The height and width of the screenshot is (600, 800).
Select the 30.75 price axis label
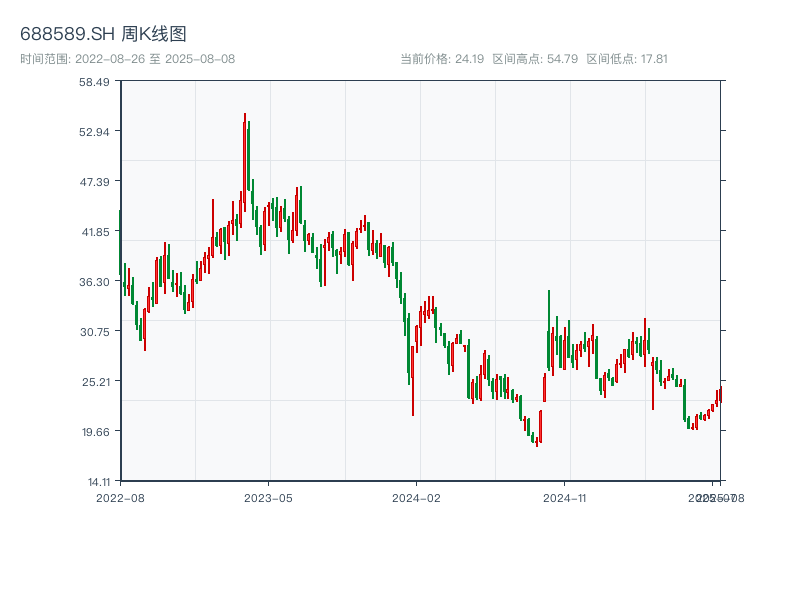click(x=95, y=332)
